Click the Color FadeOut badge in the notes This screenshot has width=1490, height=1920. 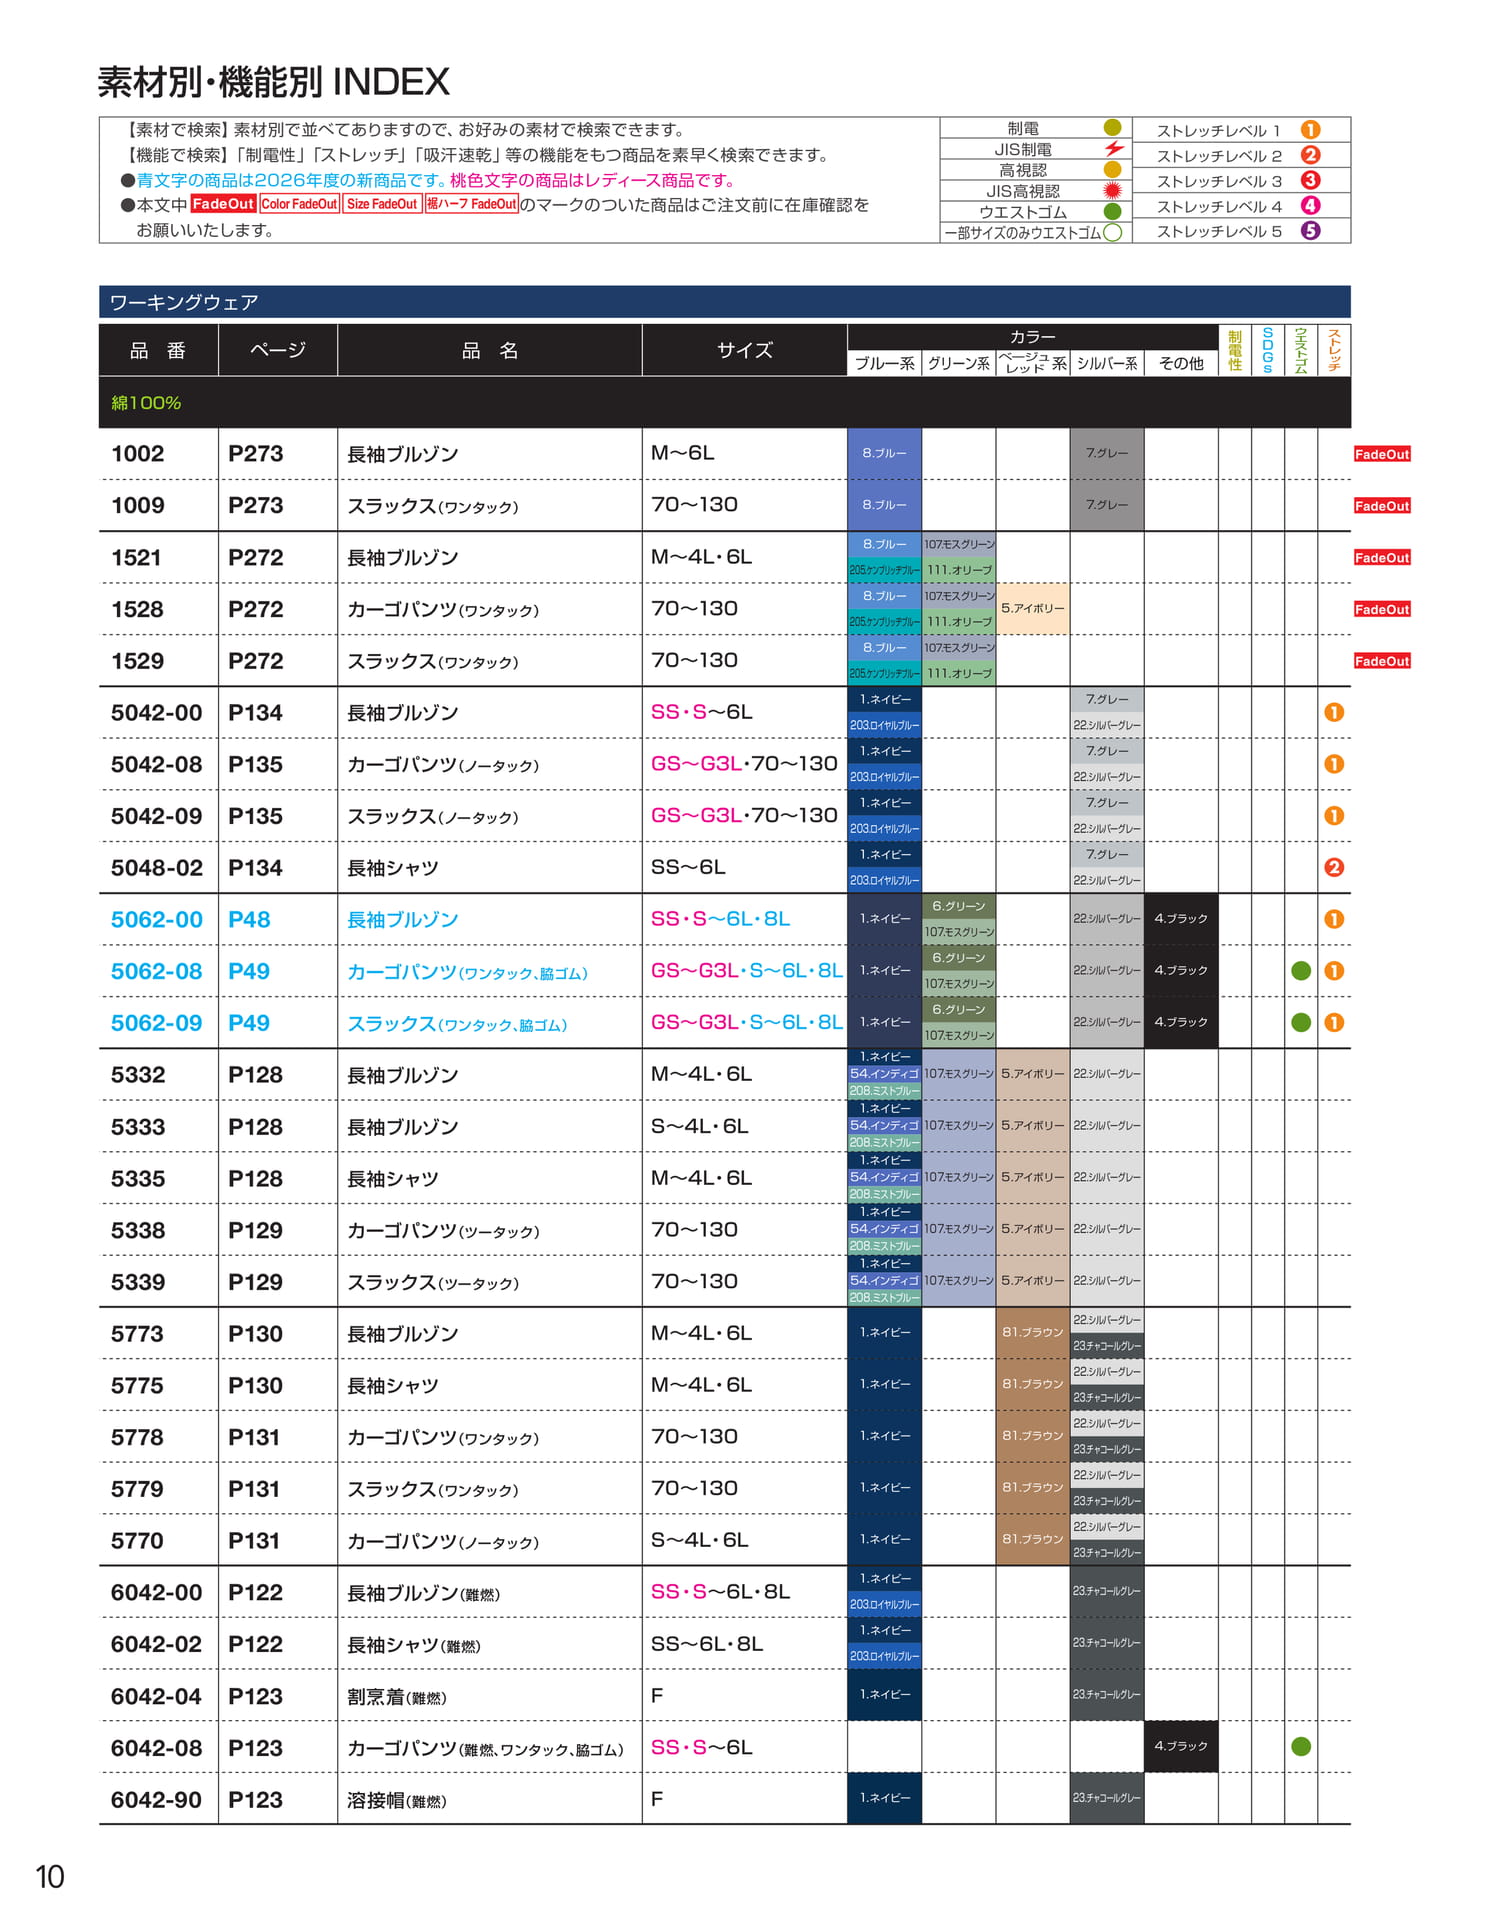point(299,204)
